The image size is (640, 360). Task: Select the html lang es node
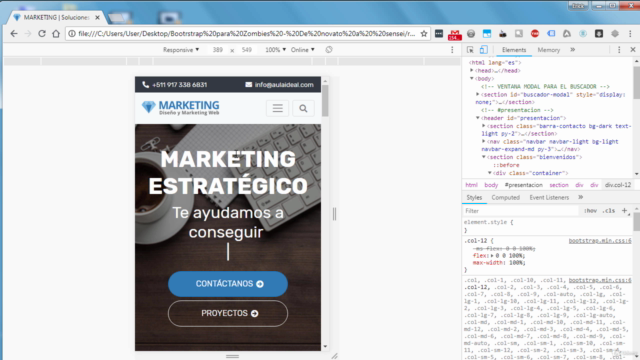pos(495,62)
